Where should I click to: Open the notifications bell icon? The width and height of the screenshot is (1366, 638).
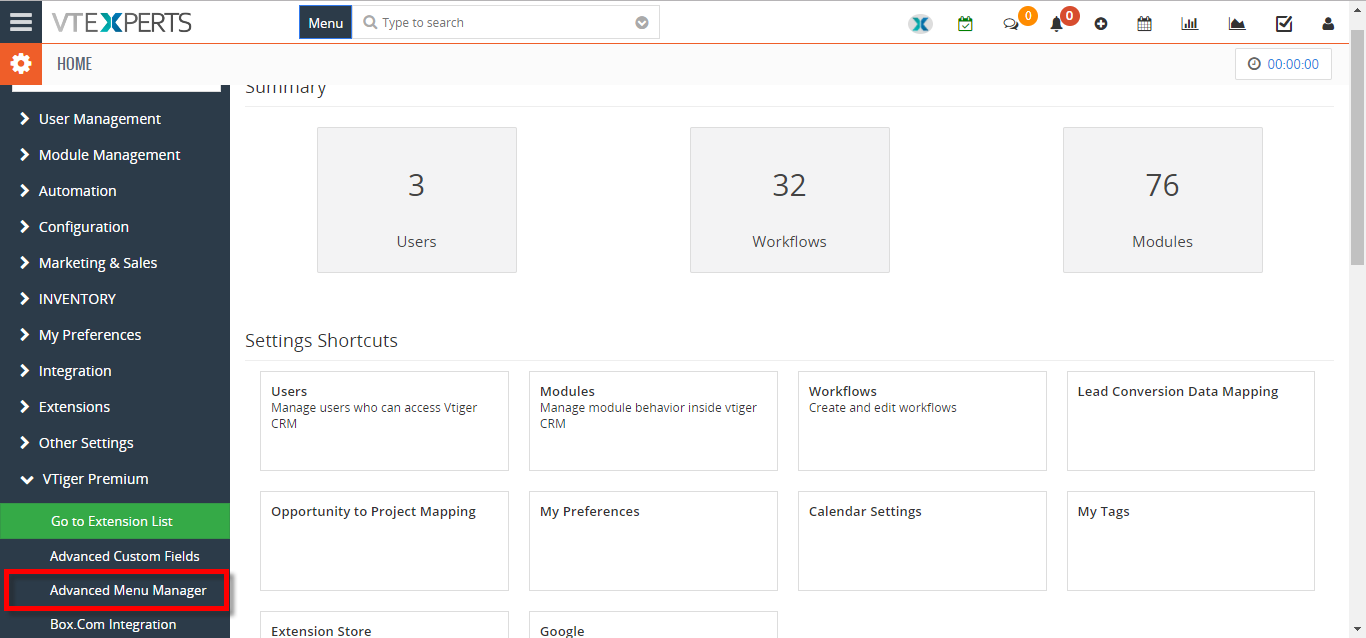click(x=1056, y=24)
